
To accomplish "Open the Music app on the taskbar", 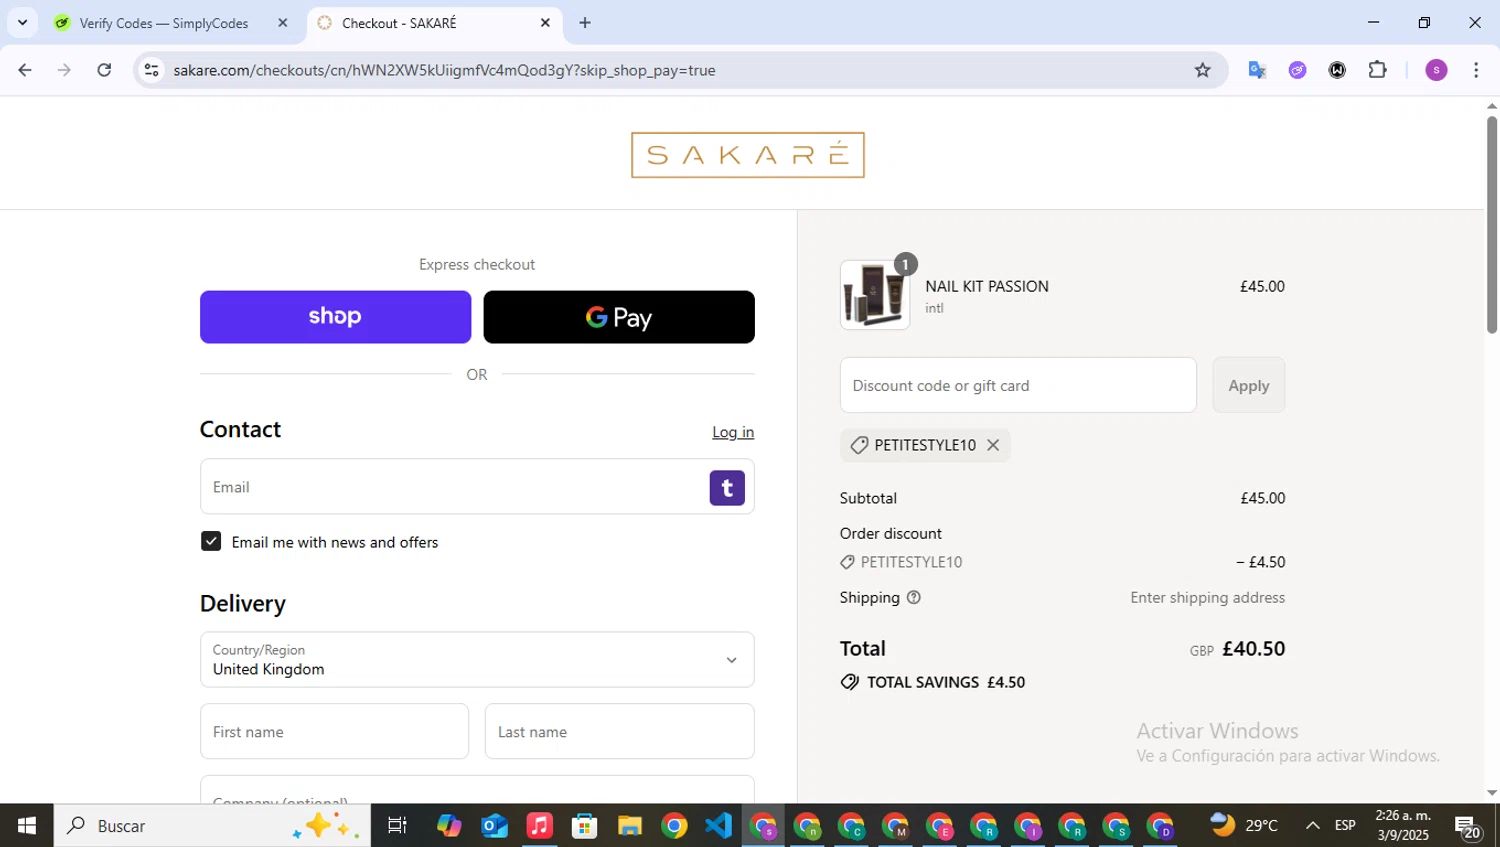I will pyautogui.click(x=539, y=826).
